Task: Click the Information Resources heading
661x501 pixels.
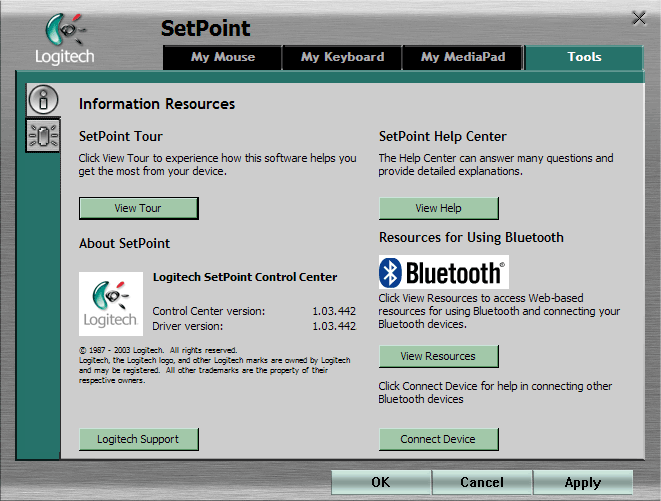Action: [157, 104]
